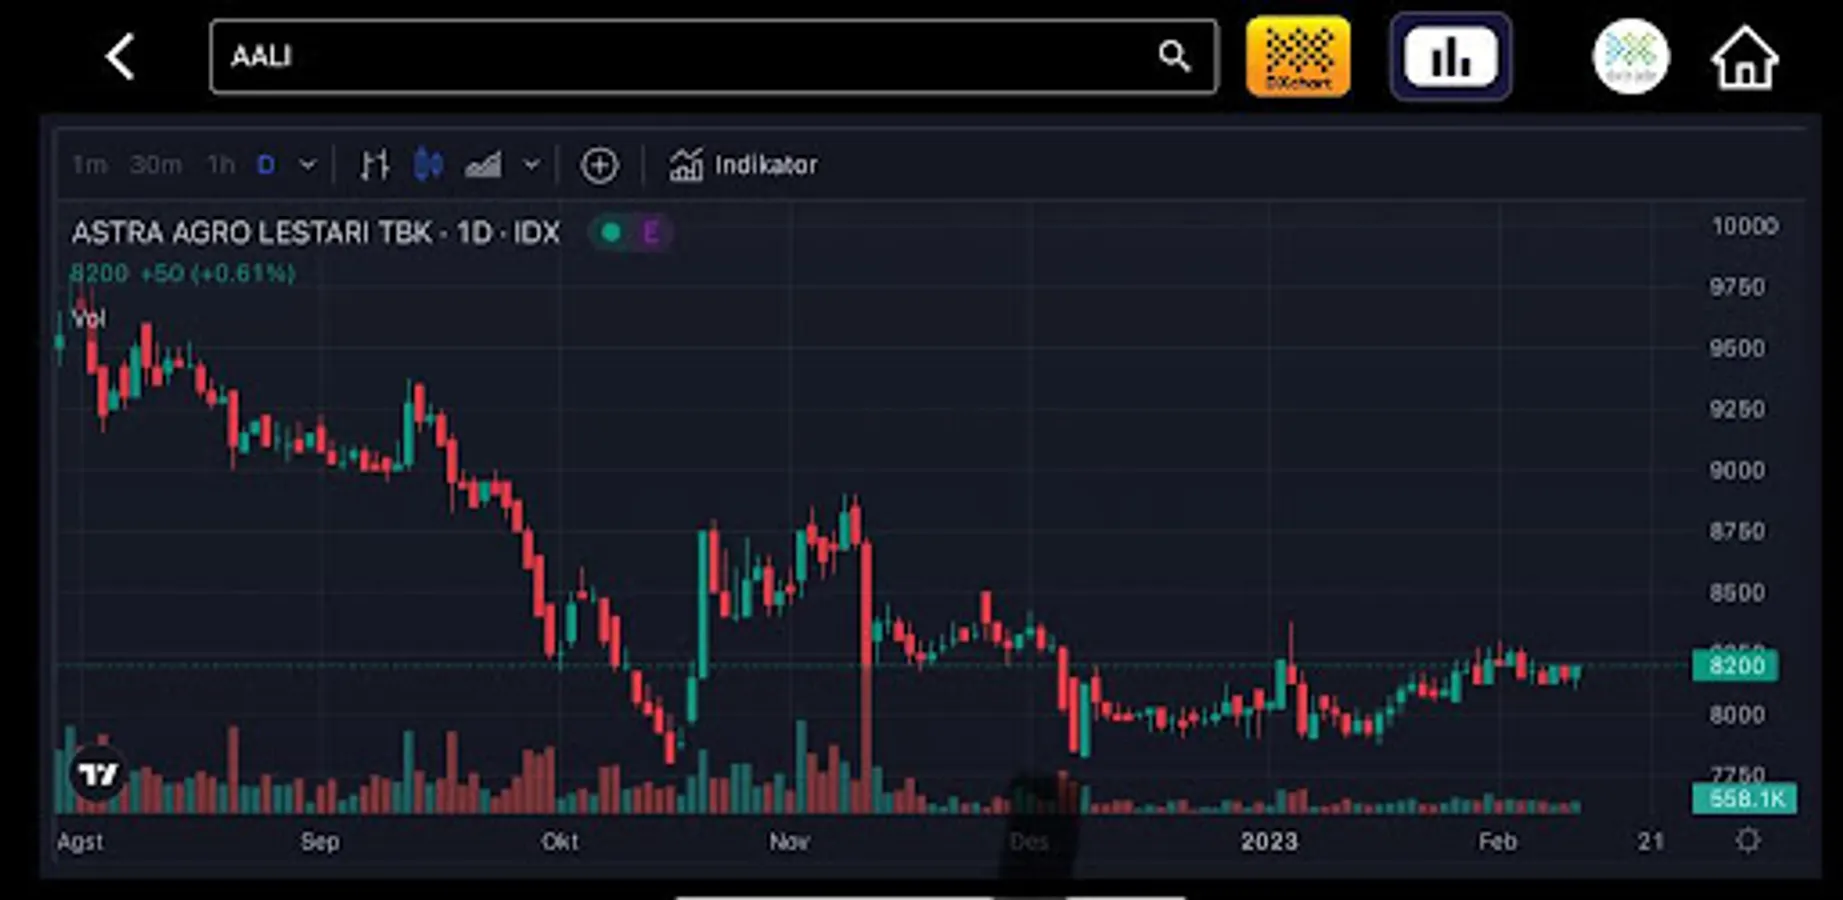Select the area chart style

pos(483,165)
